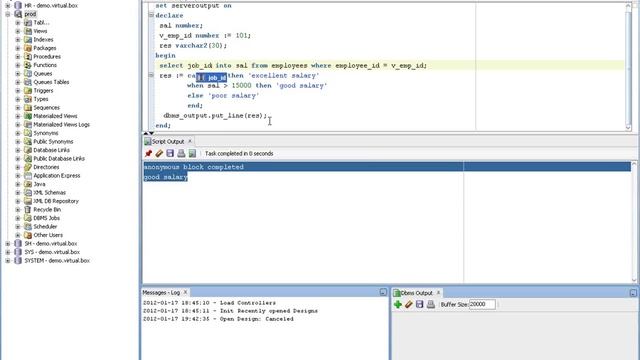
Task: Expand the SYS - demo.virtual.box connection
Action: [8, 252]
